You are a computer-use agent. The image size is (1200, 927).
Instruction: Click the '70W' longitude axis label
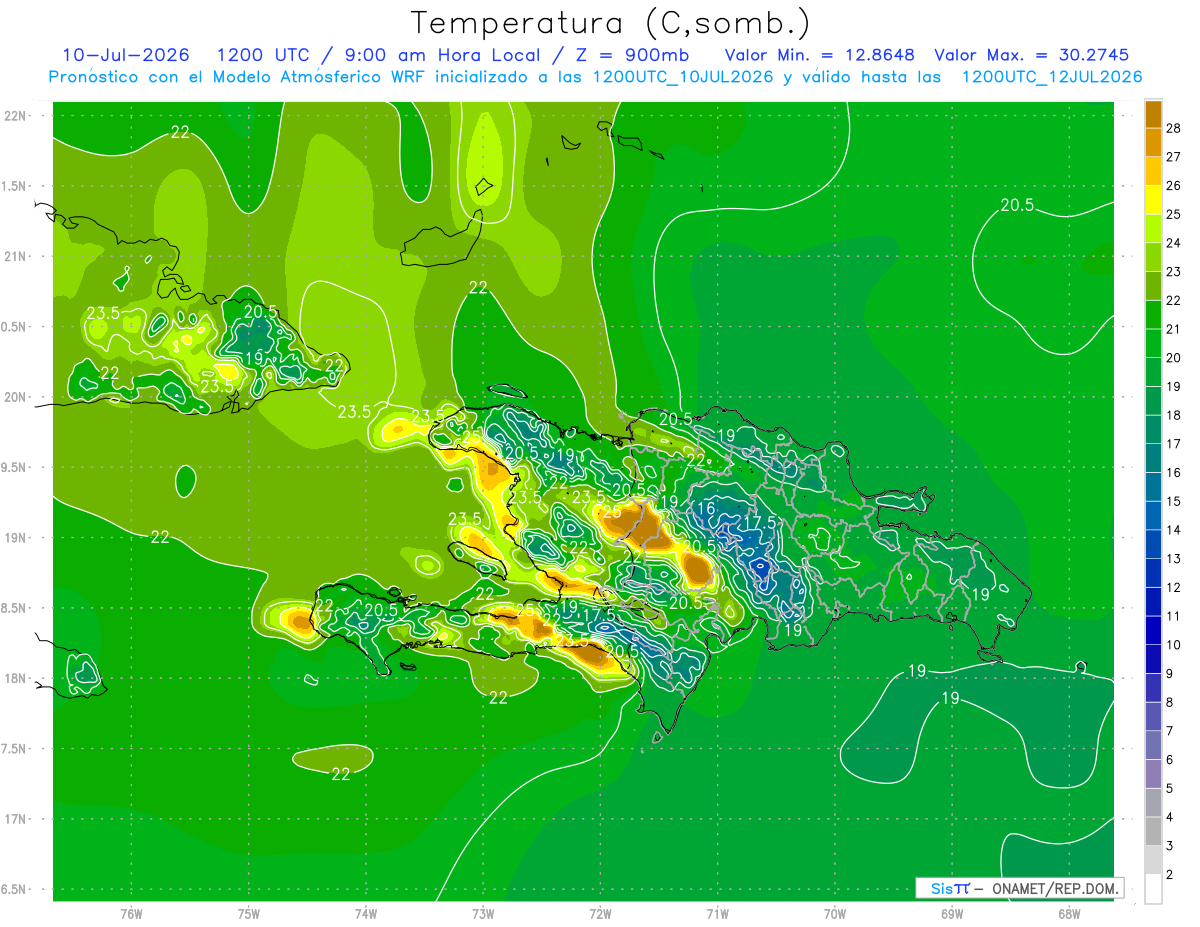point(835,914)
